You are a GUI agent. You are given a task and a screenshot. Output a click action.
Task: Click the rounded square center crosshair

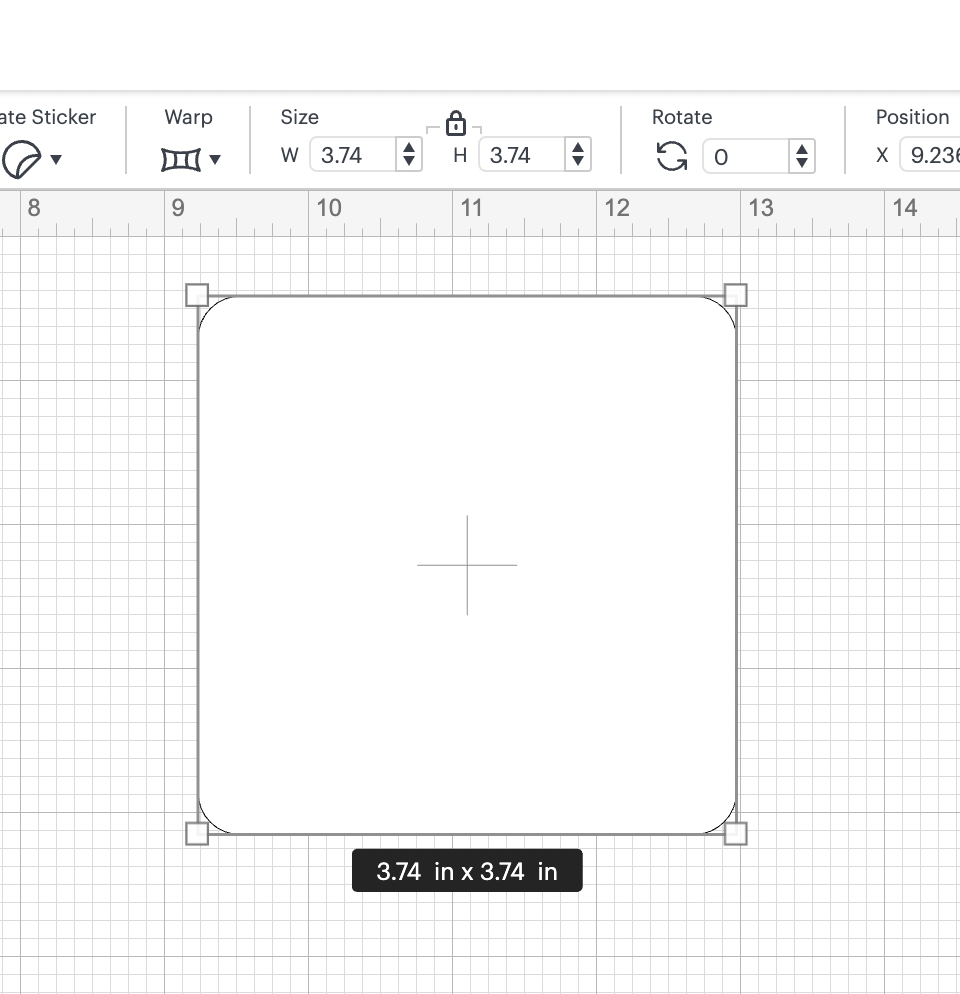click(467, 565)
